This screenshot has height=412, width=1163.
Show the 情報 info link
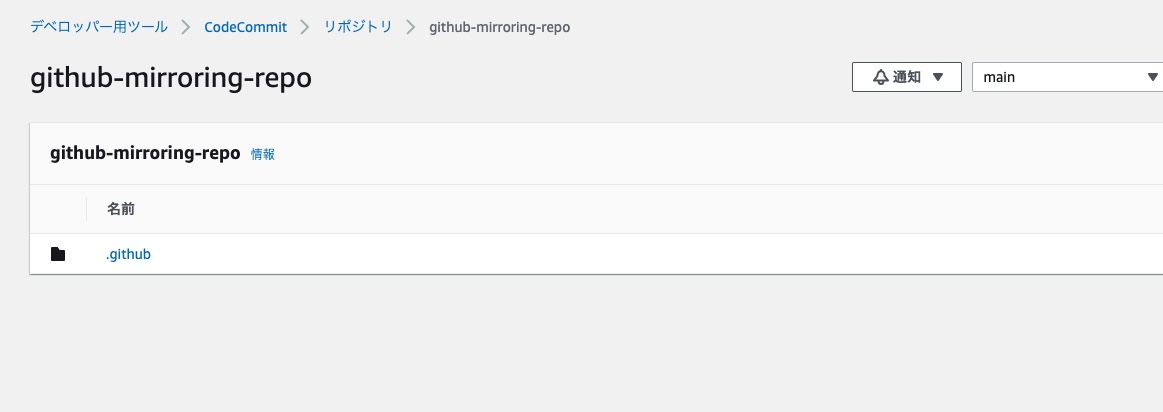[x=263, y=154]
